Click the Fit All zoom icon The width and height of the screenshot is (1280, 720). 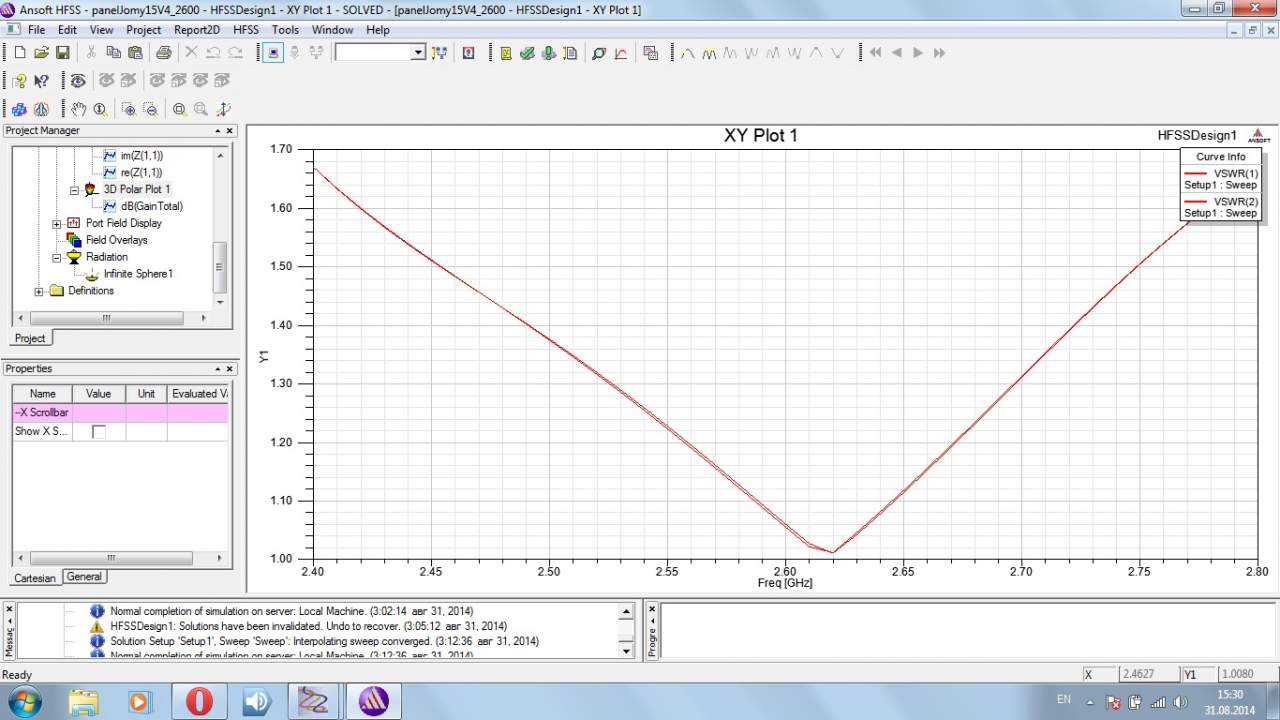click(x=179, y=109)
